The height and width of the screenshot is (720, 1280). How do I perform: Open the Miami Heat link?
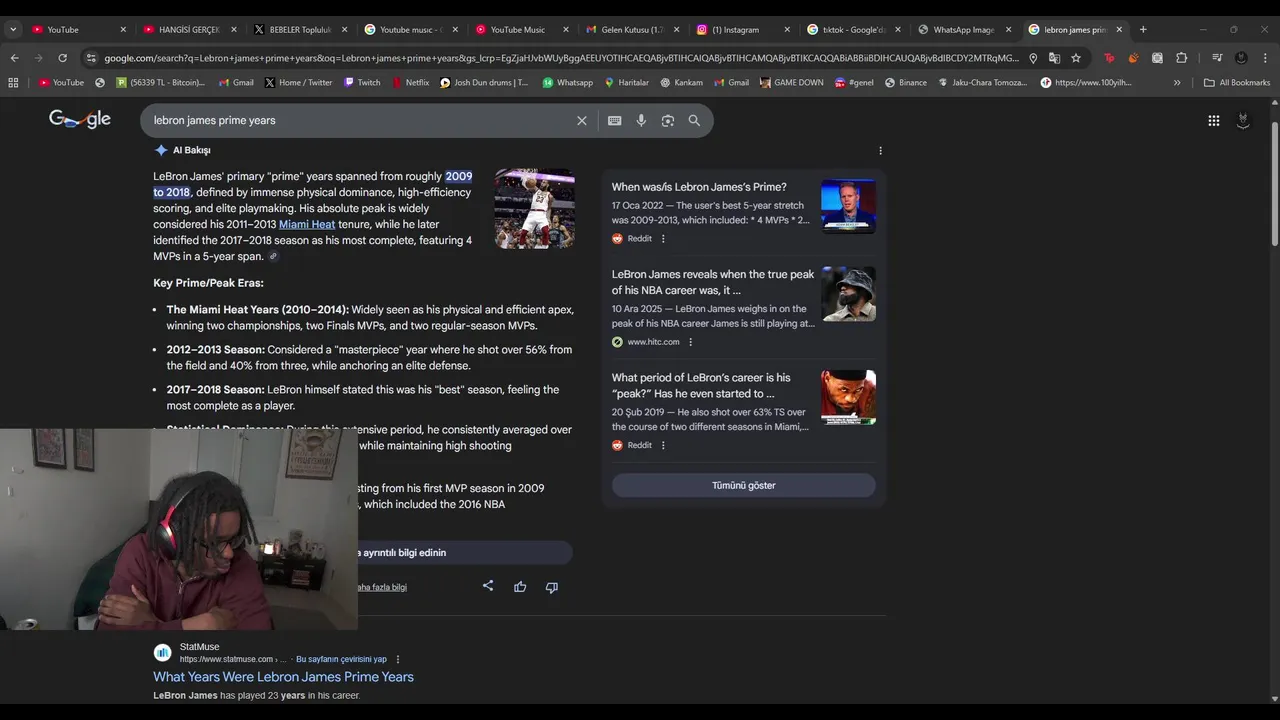coord(307,224)
